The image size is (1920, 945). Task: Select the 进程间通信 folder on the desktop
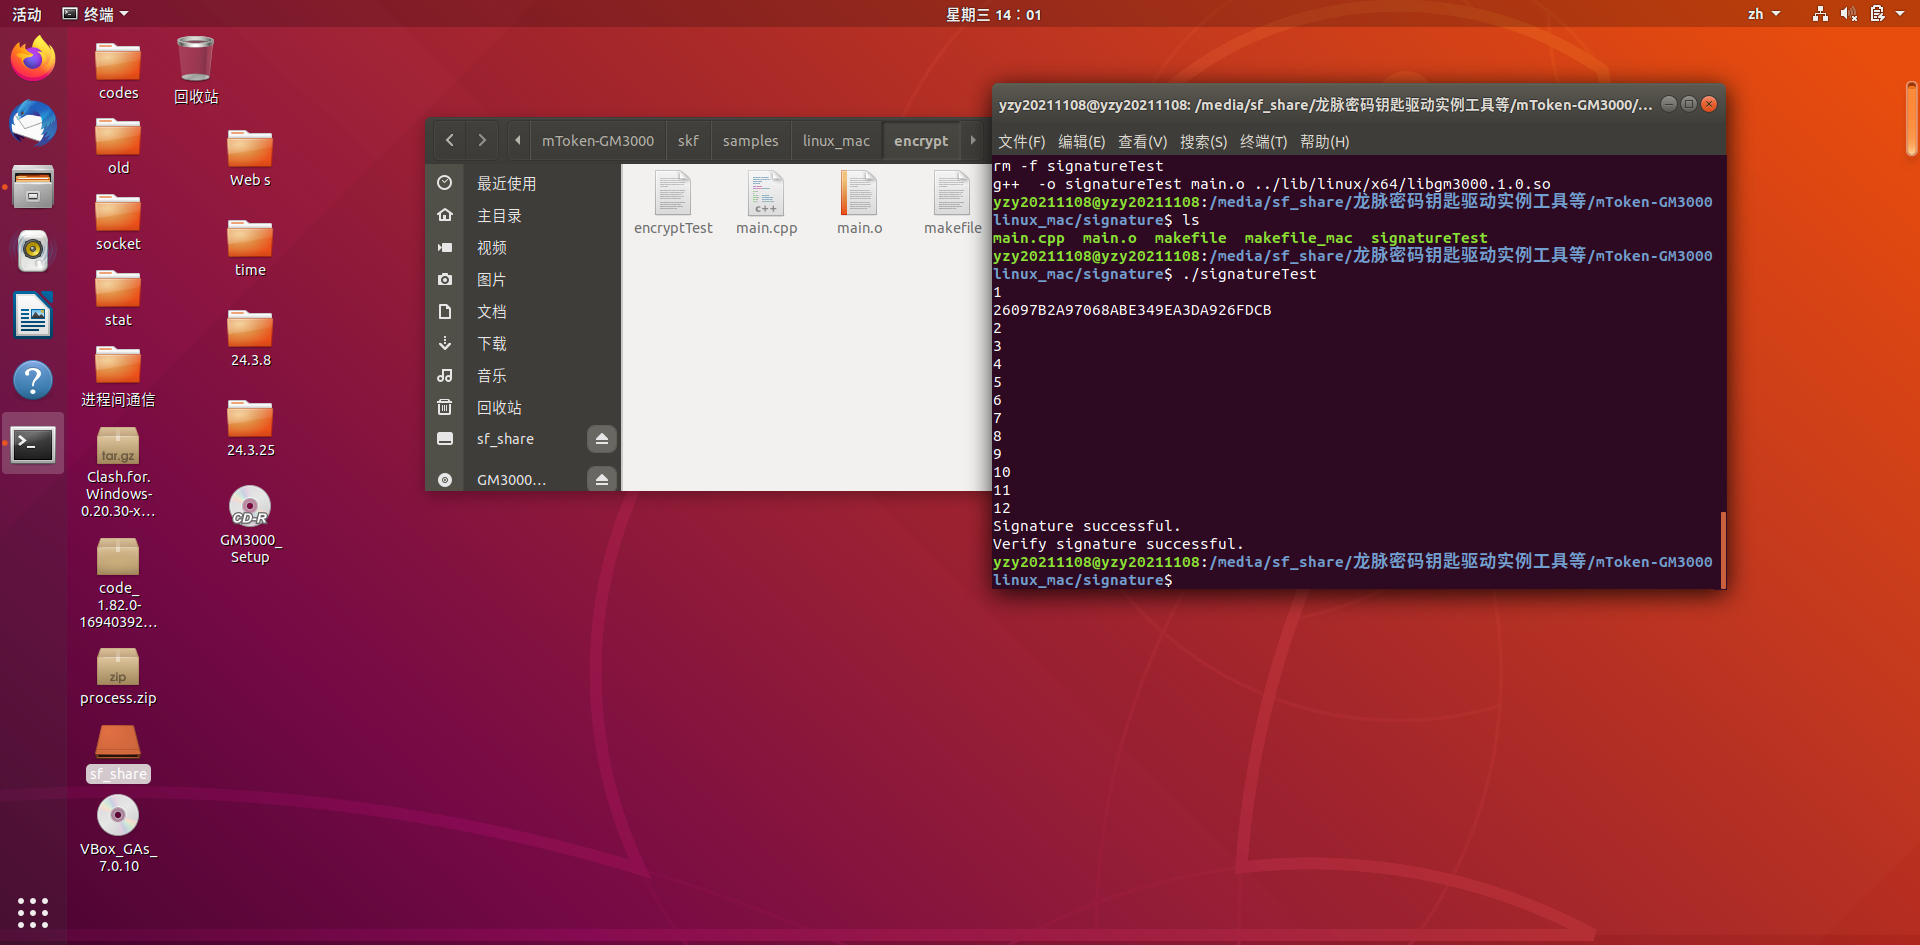click(118, 376)
